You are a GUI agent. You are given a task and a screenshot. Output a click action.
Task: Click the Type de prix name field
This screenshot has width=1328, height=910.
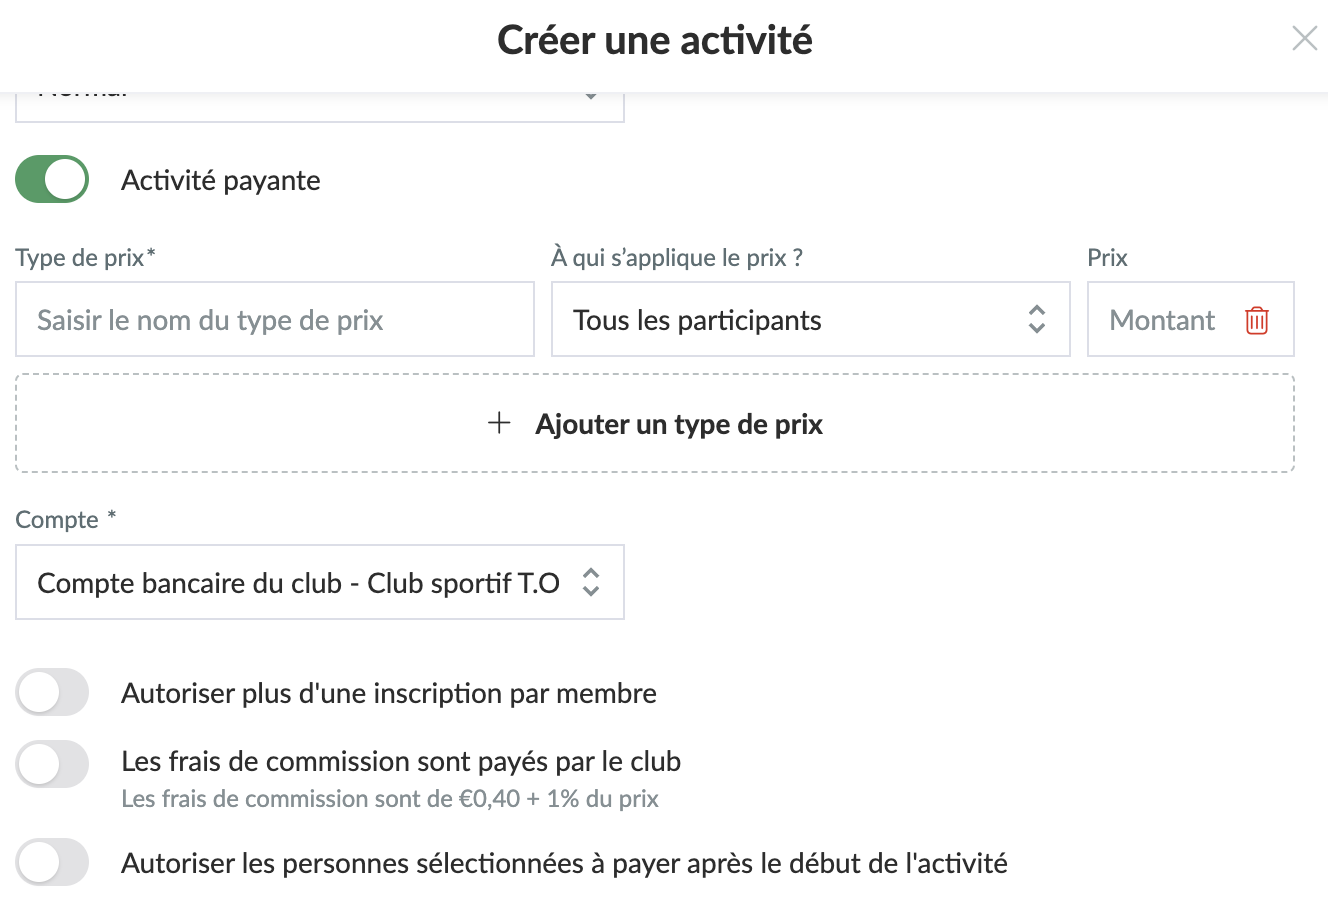click(275, 320)
